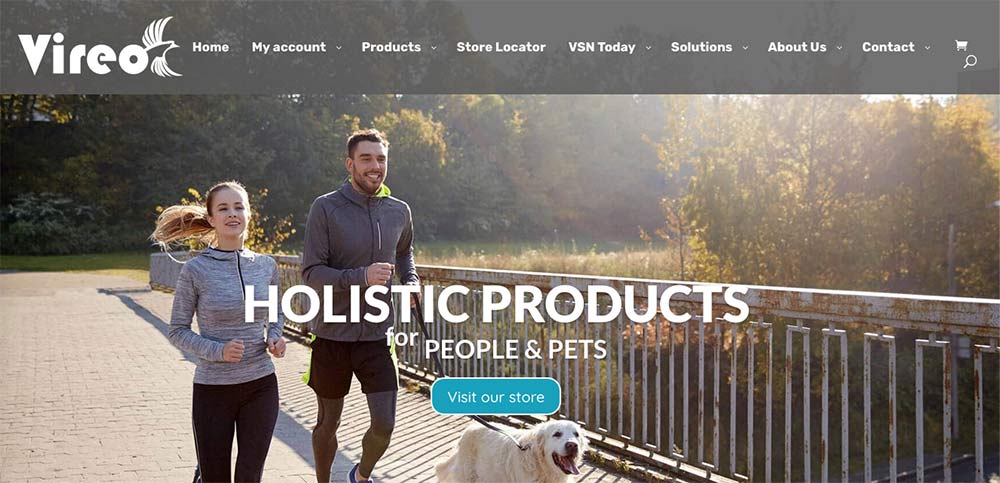This screenshot has width=1000, height=483.
Task: Select the Contact navigation link
Action: coord(888,47)
